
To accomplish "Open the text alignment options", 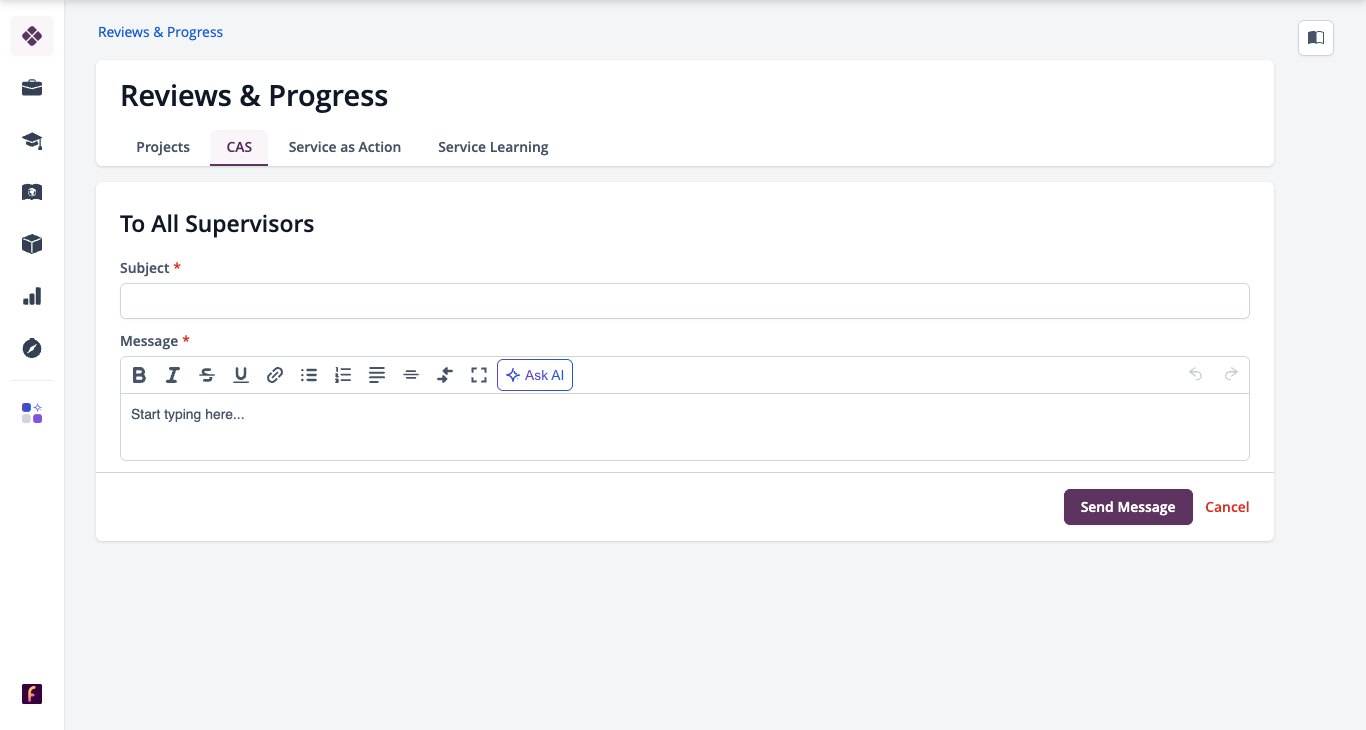I will click(377, 375).
